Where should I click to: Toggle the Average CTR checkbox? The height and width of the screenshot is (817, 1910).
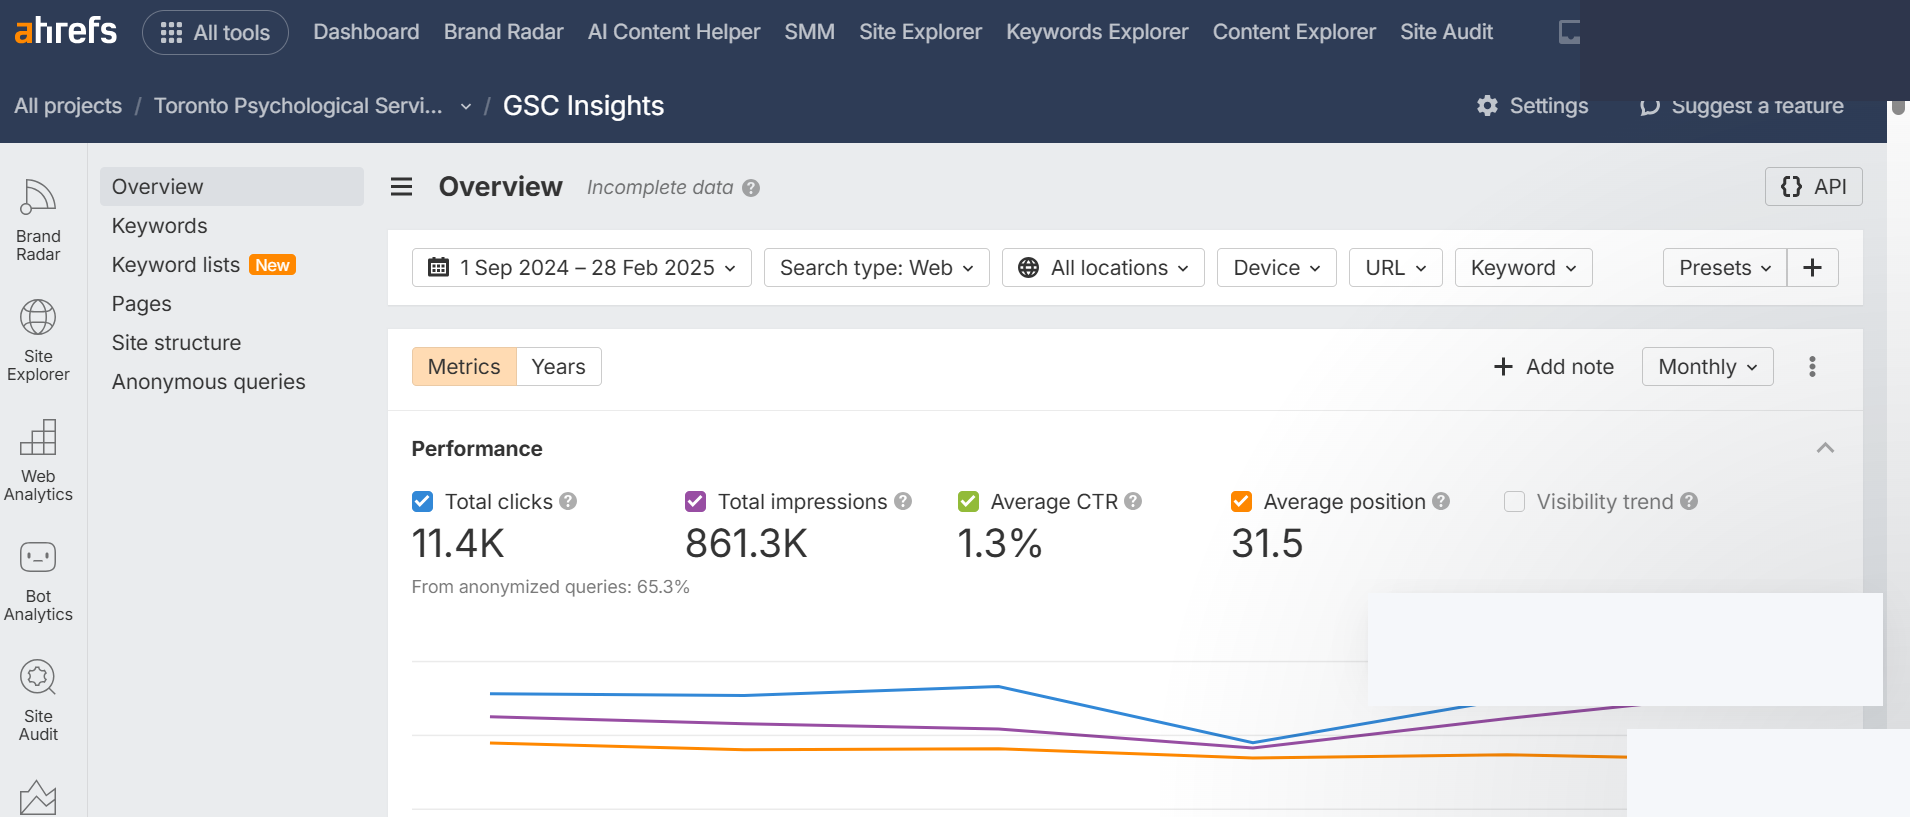[968, 501]
